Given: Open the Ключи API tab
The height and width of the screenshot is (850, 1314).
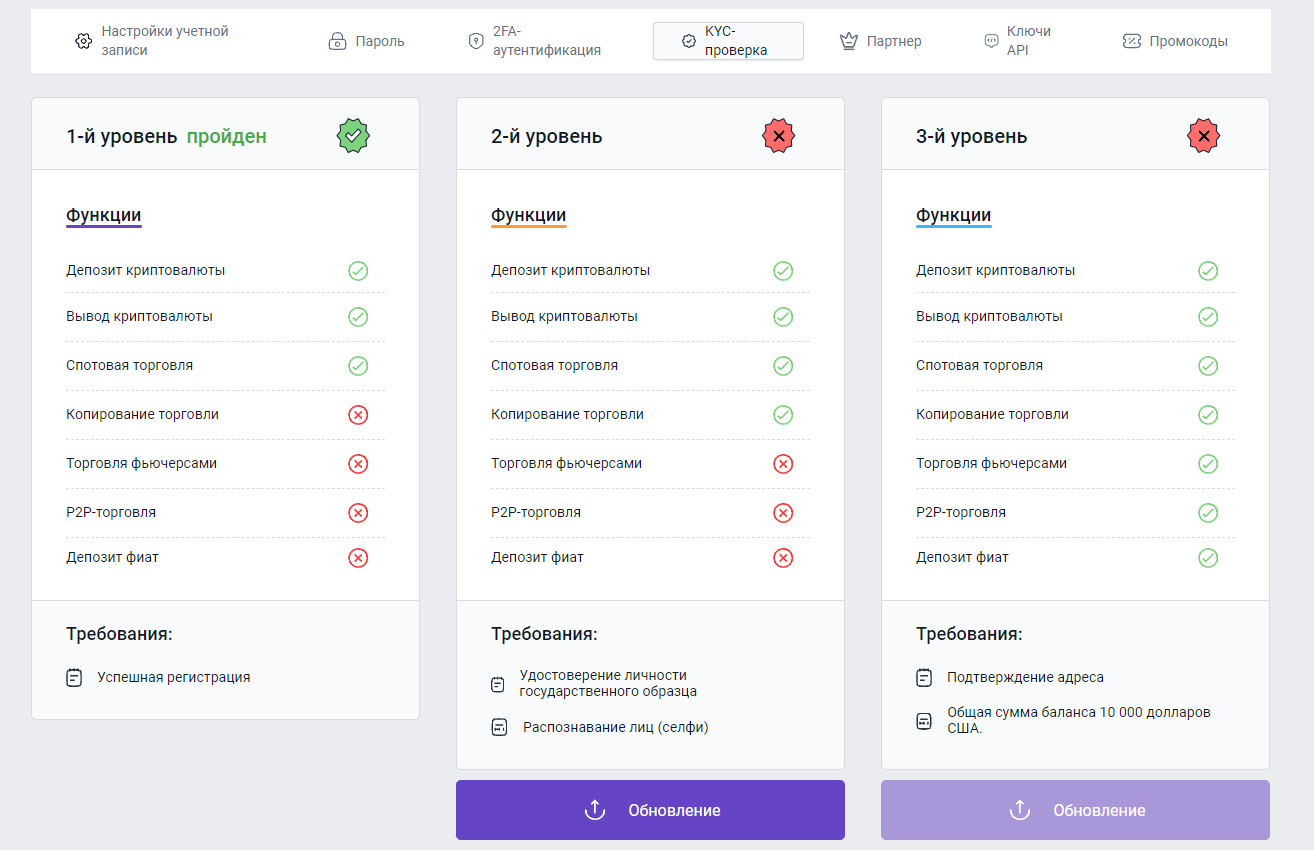Looking at the screenshot, I should 1018,41.
